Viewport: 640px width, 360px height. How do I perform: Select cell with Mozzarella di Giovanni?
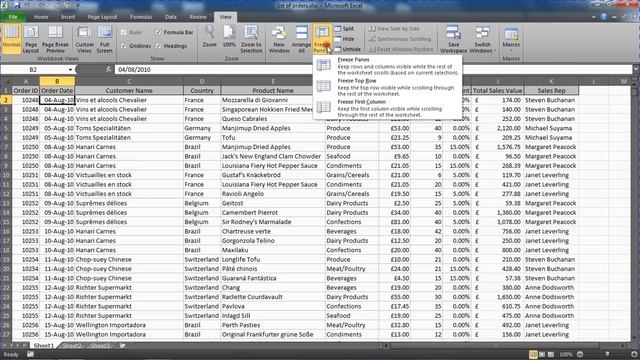click(x=273, y=100)
